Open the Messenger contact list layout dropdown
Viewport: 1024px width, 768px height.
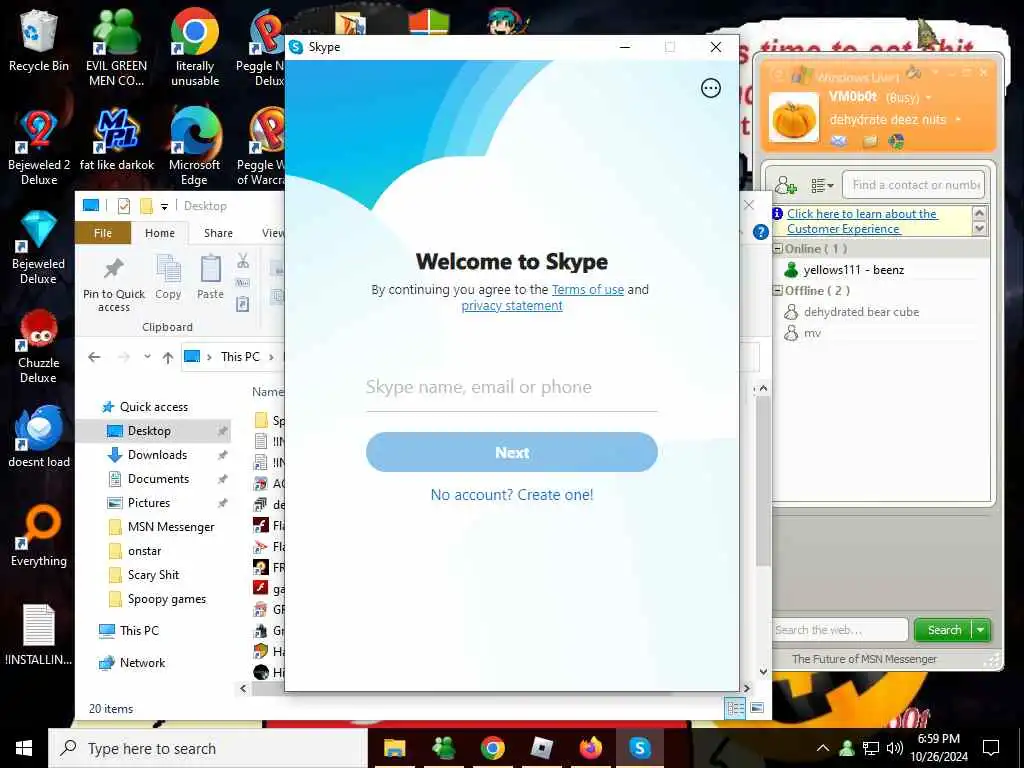[x=822, y=186]
